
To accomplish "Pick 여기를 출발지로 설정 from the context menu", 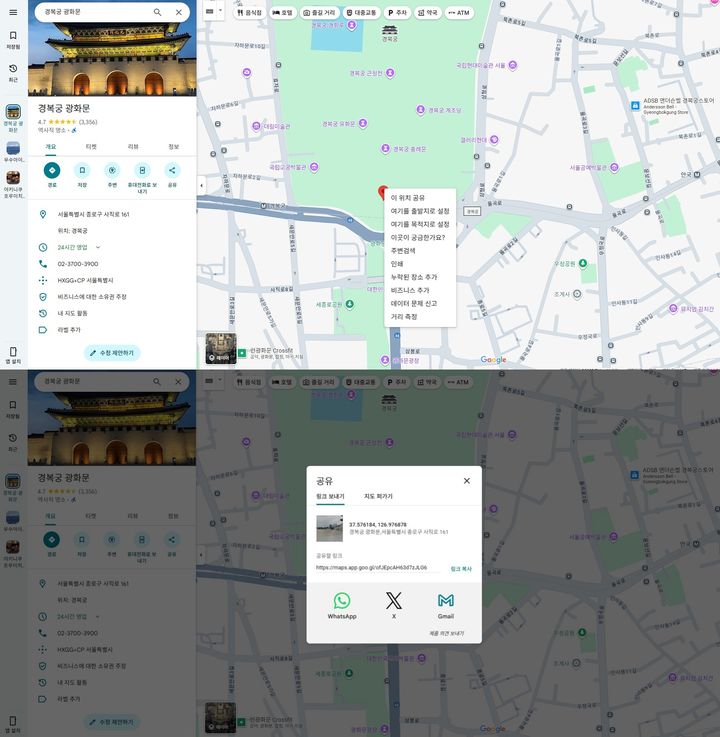I will click(419, 211).
